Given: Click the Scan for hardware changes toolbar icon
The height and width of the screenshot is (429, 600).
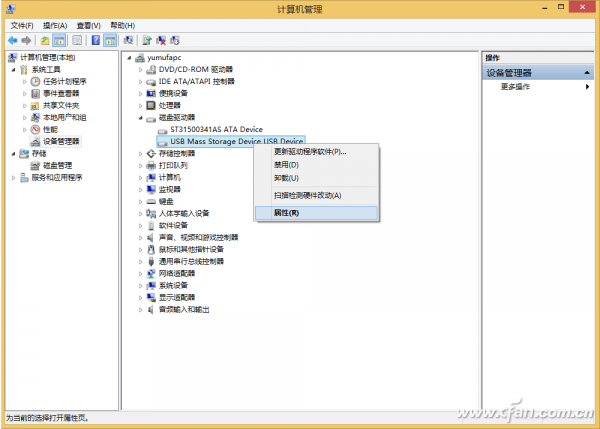Looking at the screenshot, I should coord(128,40).
